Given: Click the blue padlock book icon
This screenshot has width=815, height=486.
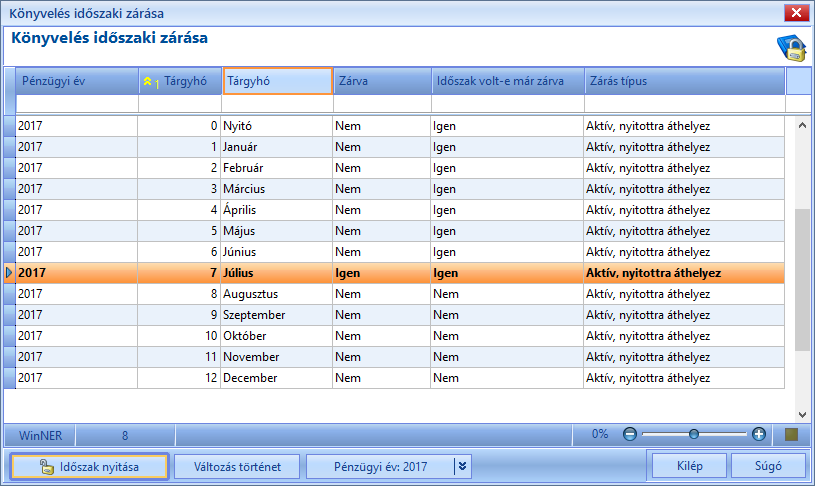Looking at the screenshot, I should (791, 49).
